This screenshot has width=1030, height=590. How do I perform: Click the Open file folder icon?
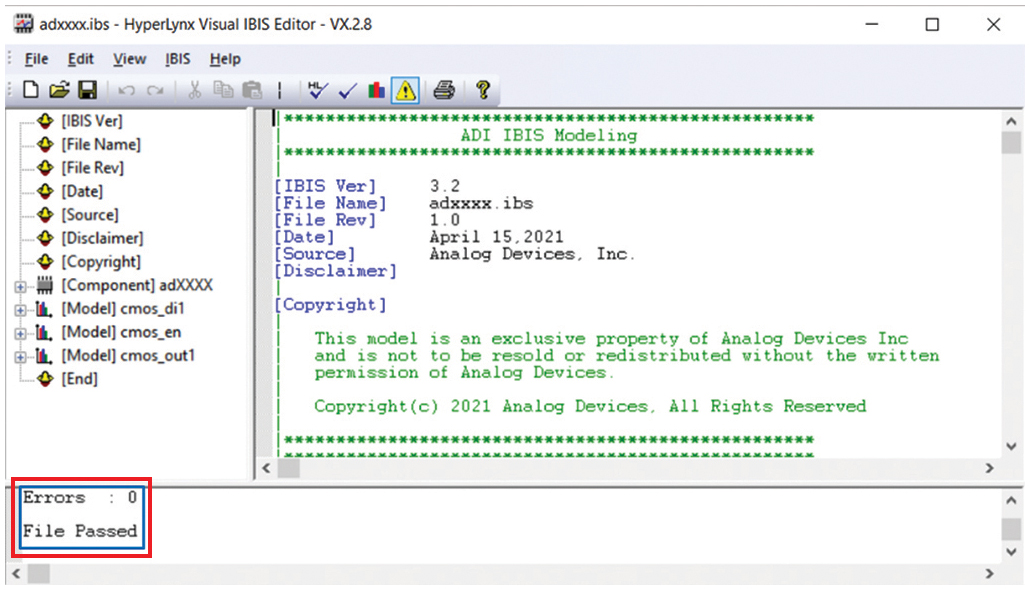(x=59, y=91)
